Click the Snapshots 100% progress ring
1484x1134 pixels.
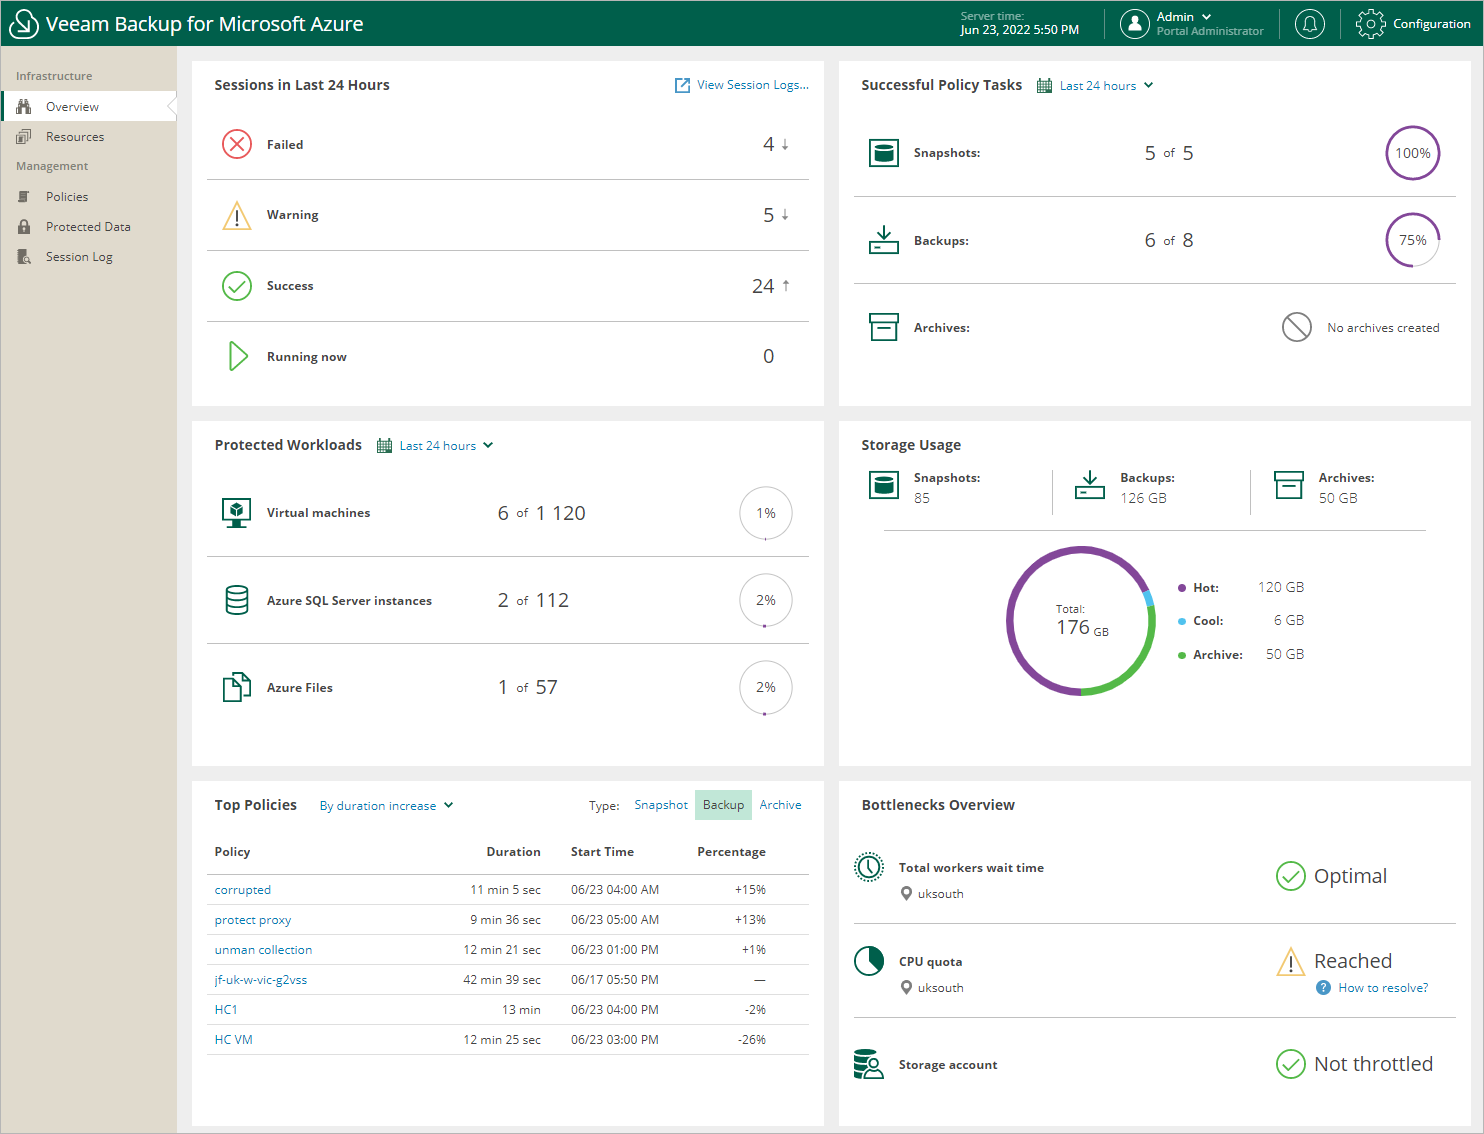[1413, 153]
